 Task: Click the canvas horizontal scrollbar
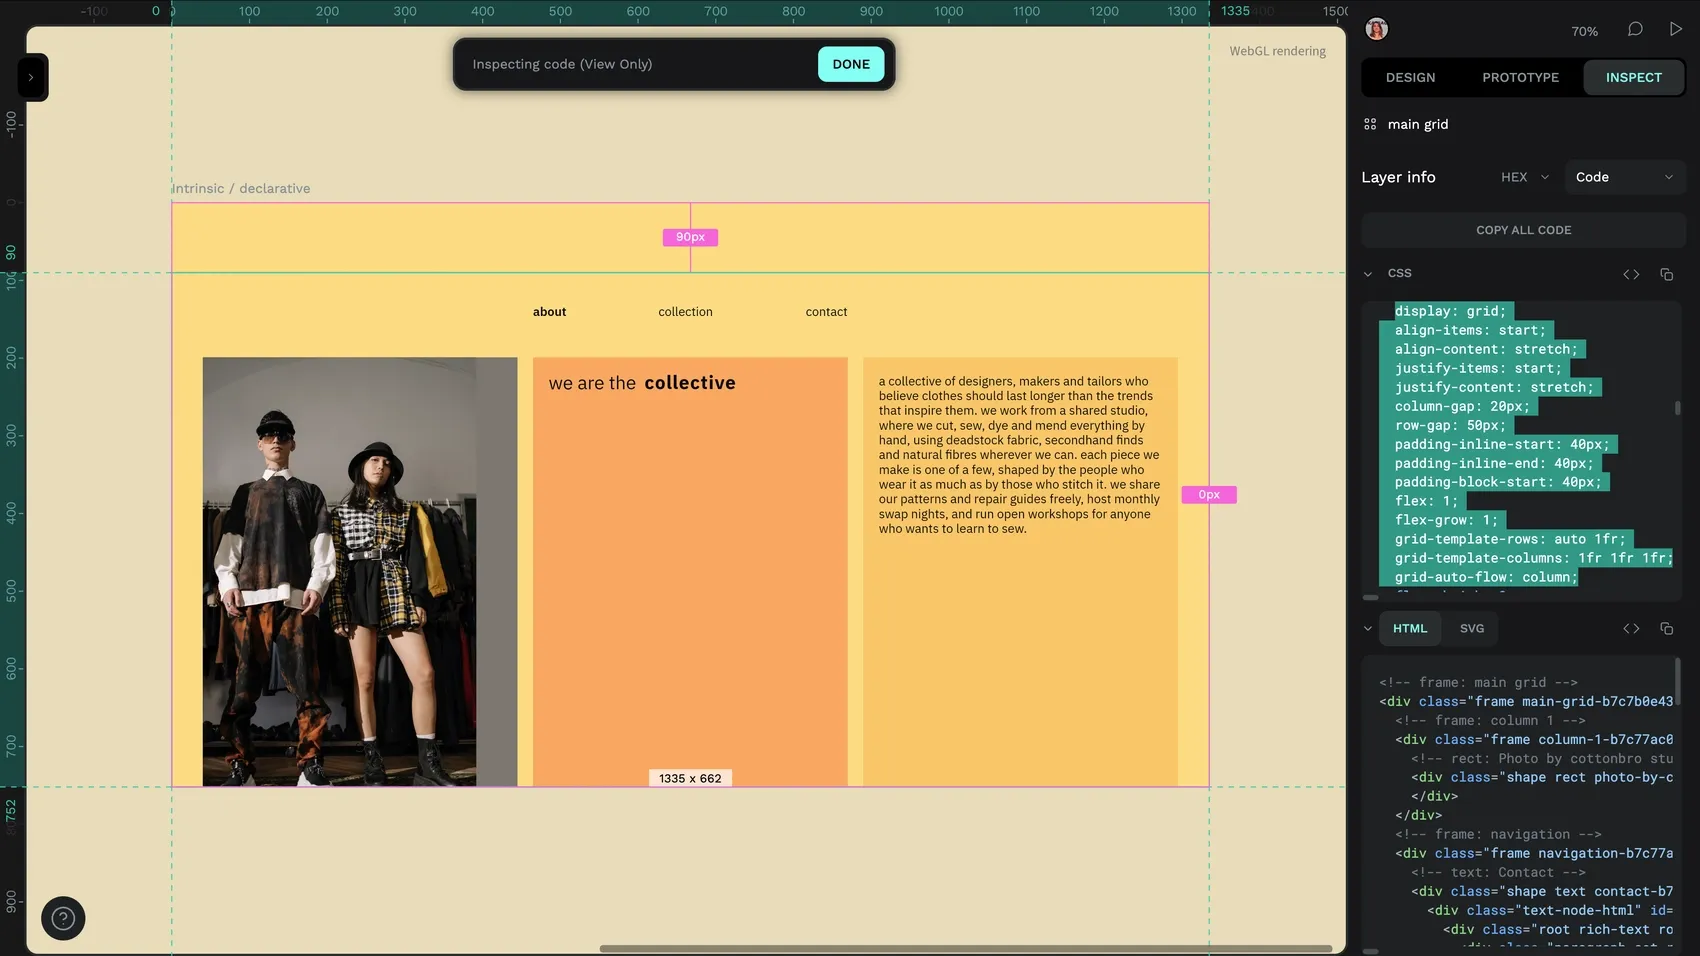click(x=965, y=948)
